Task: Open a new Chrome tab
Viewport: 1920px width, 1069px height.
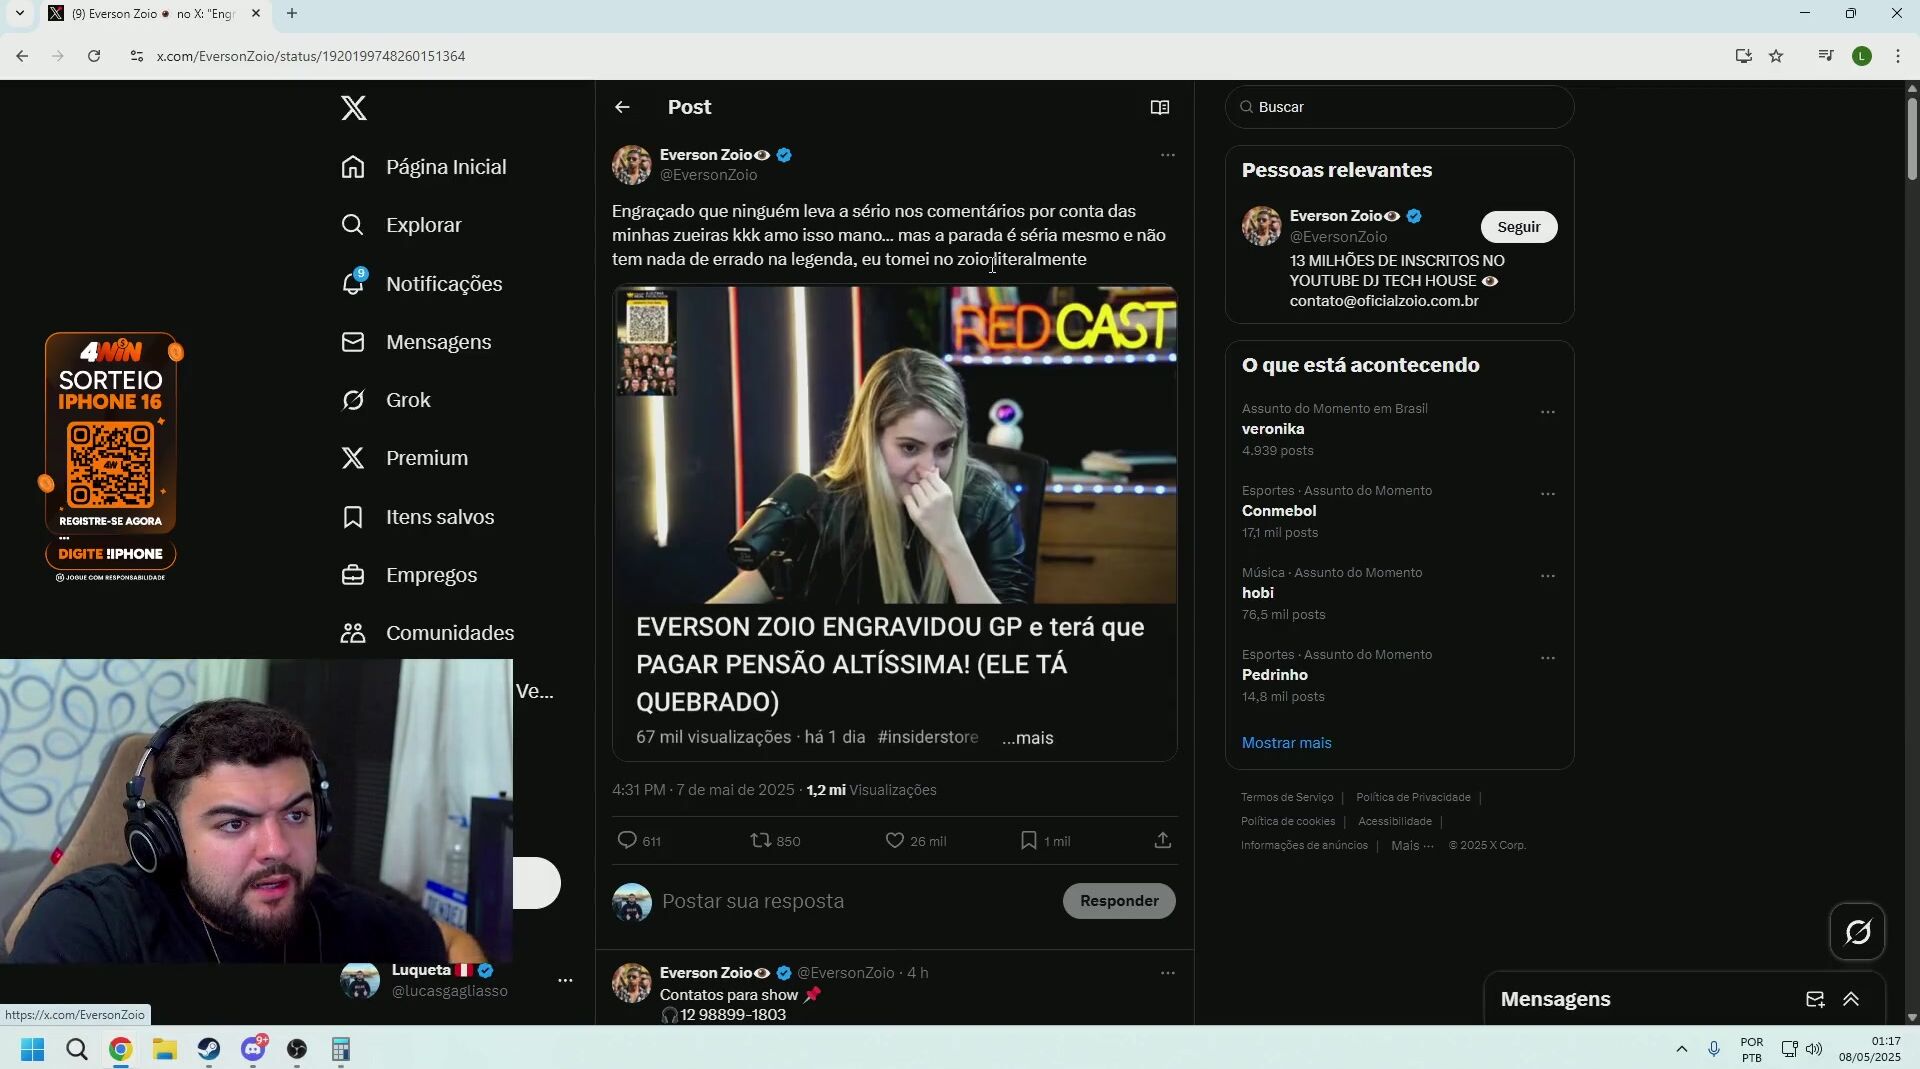Action: pos(291,14)
